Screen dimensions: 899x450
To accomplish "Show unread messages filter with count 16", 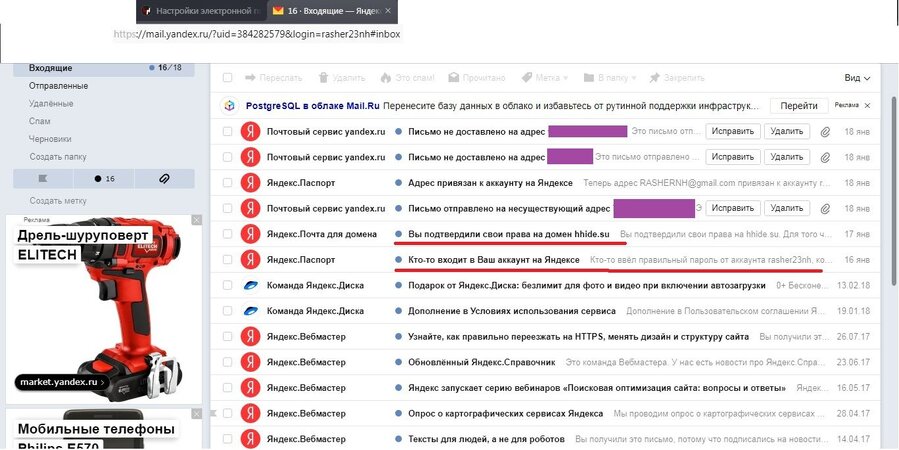I will (x=103, y=178).
